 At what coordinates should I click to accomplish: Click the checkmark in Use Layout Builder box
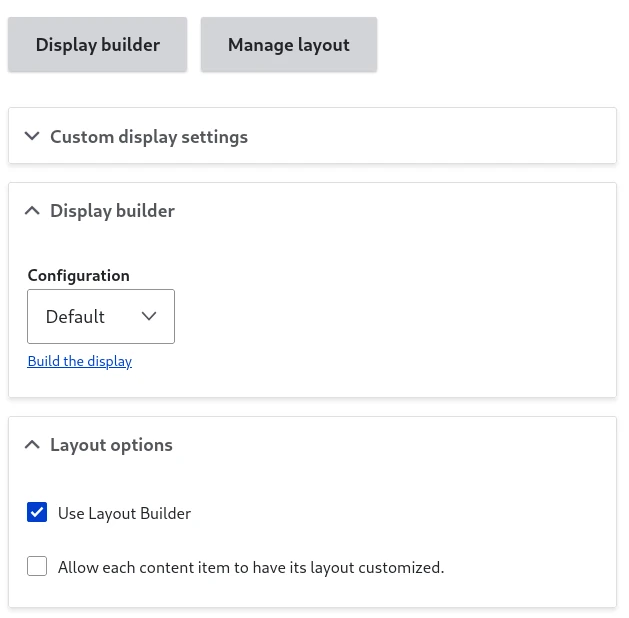(37, 512)
